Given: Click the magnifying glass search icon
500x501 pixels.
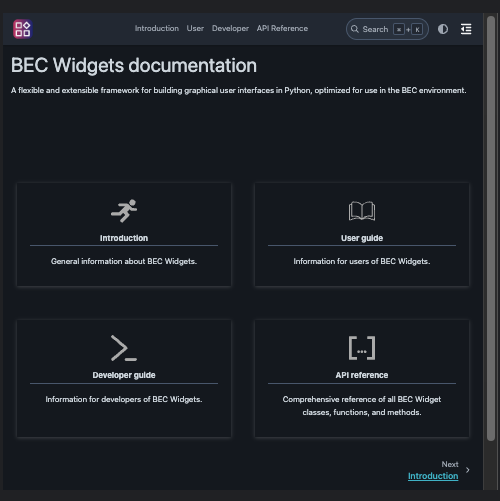Looking at the screenshot, I should pos(355,29).
